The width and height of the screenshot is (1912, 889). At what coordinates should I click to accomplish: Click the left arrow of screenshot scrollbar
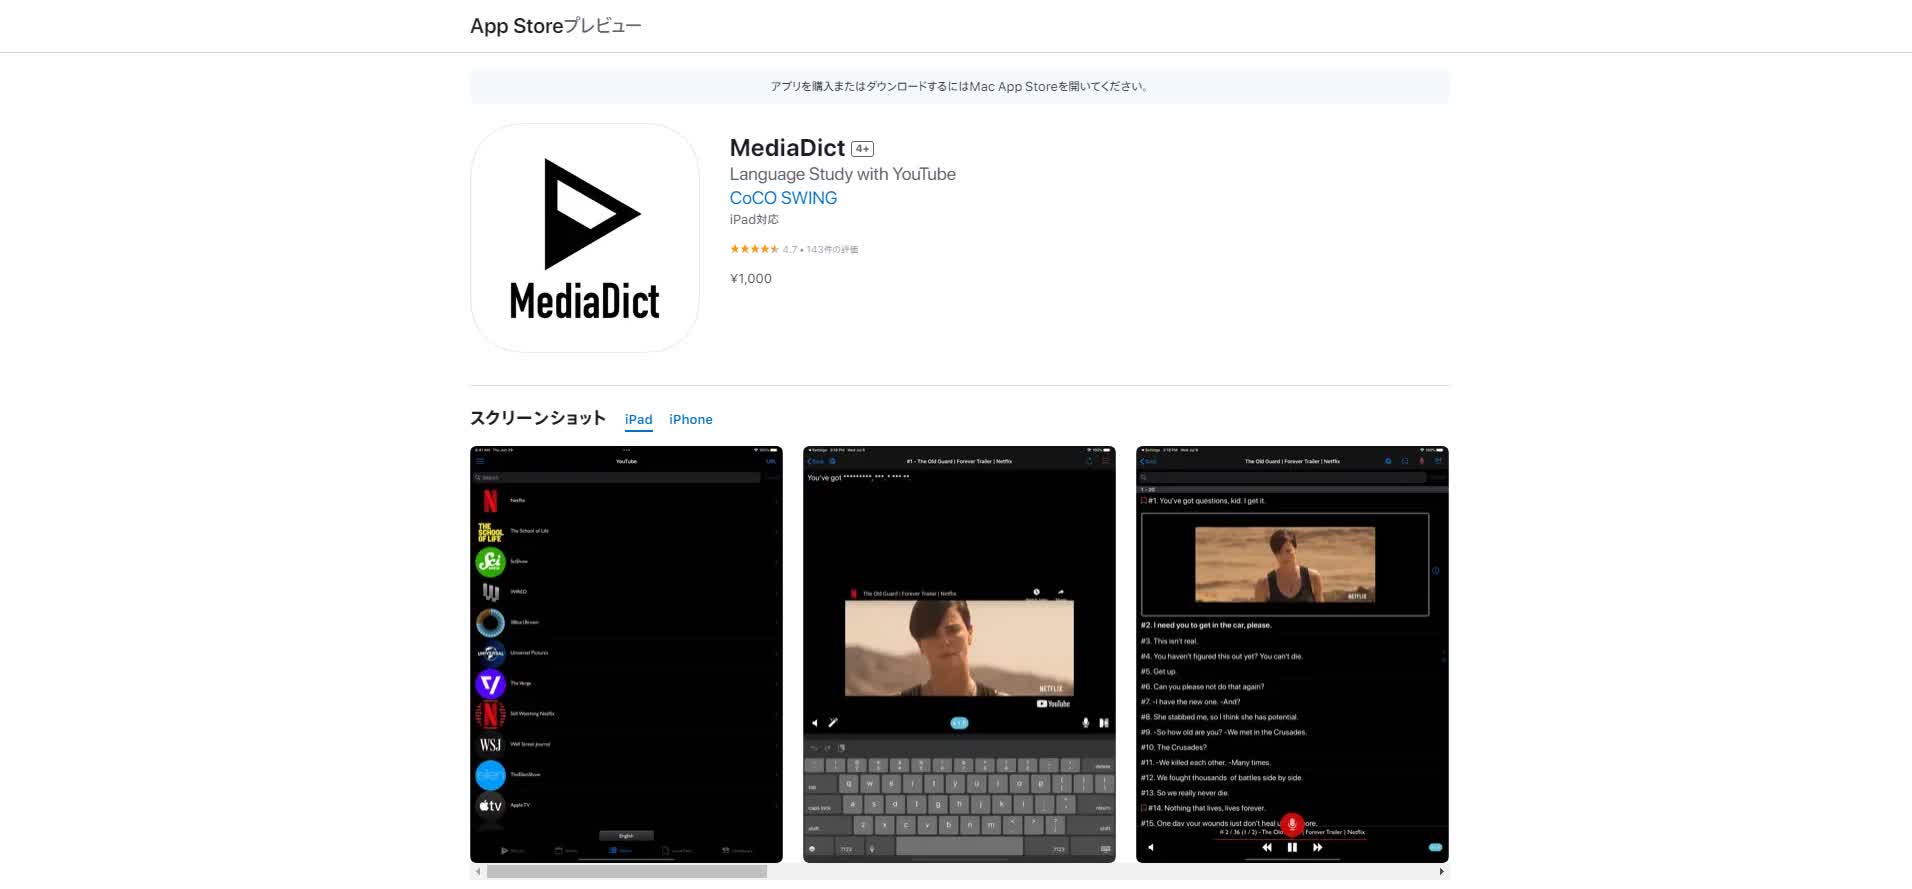[x=478, y=872]
